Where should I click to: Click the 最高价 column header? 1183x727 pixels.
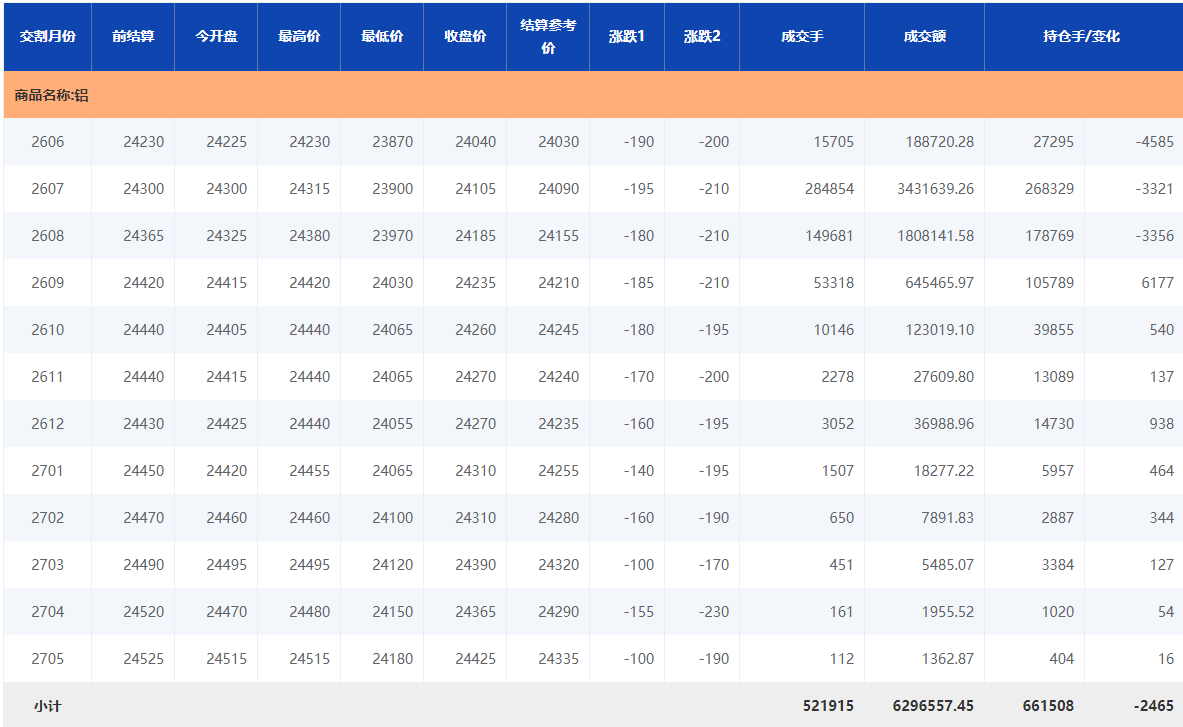[x=299, y=36]
